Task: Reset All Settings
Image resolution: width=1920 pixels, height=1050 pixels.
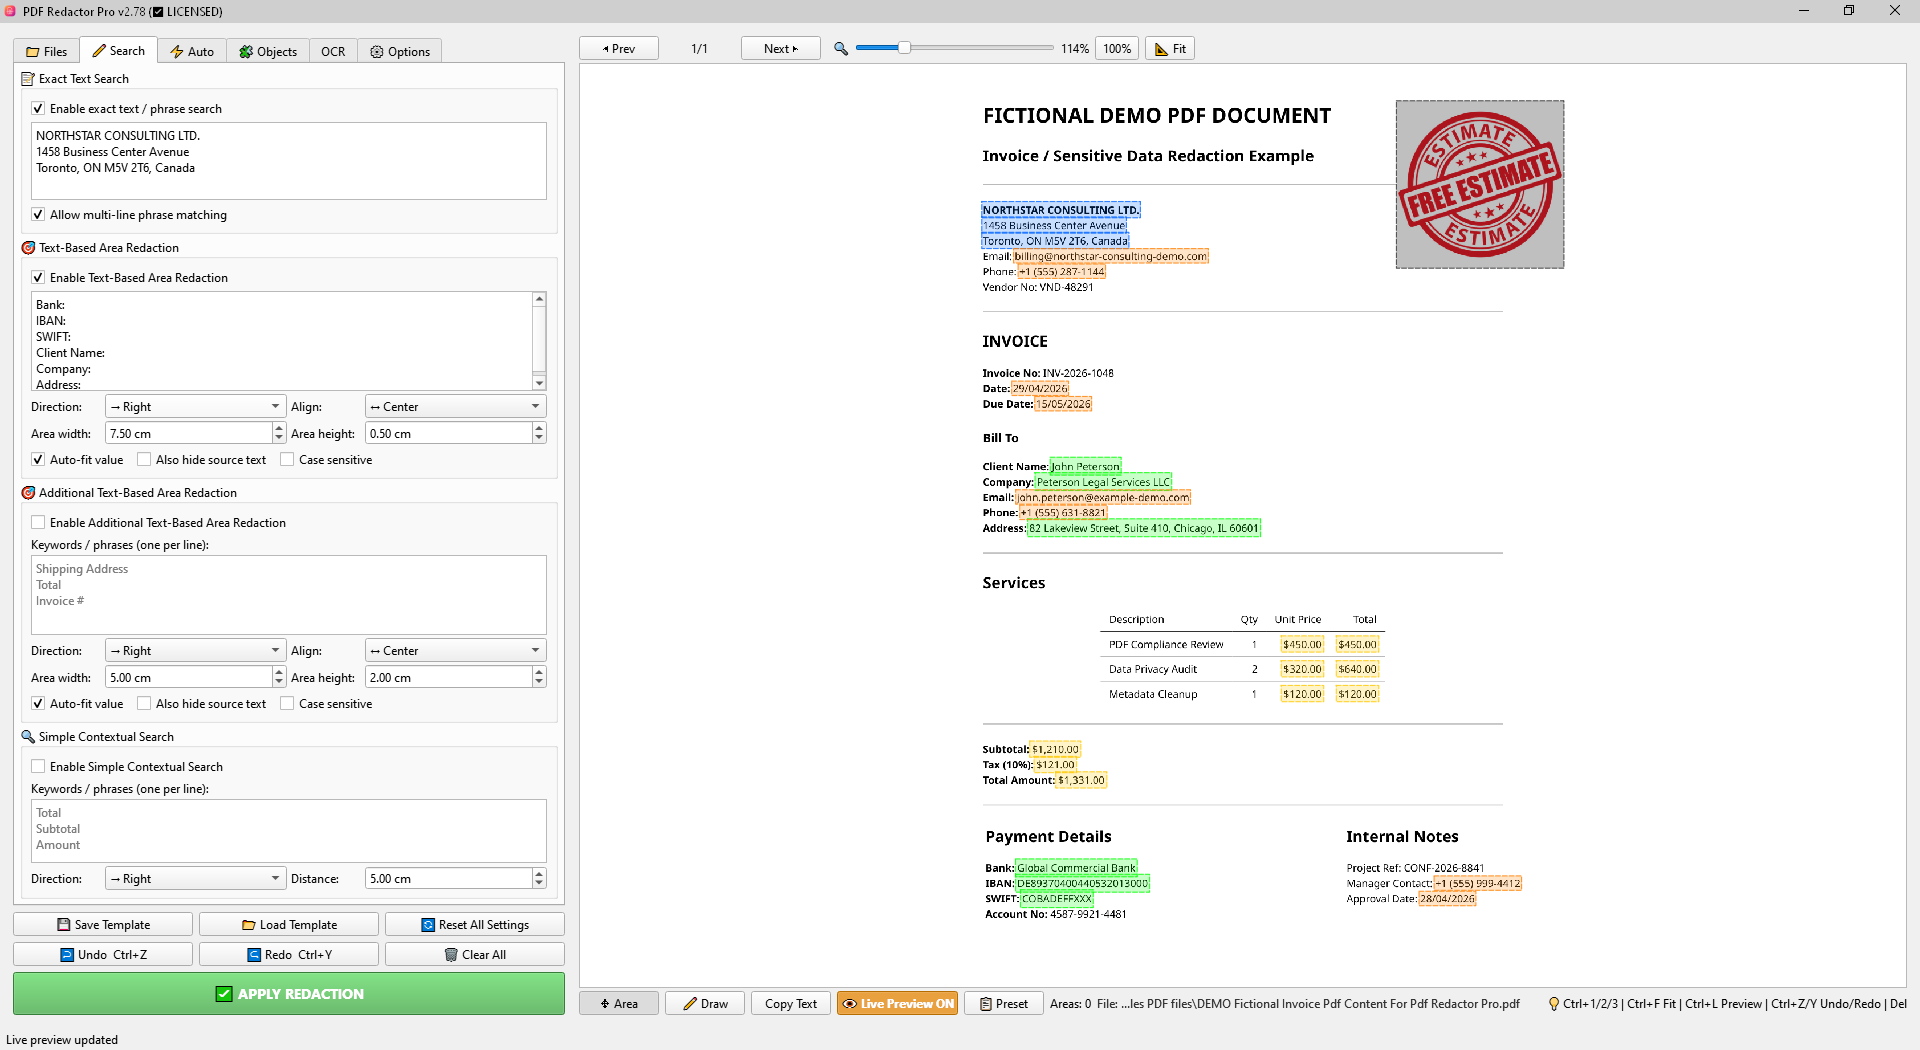Action: point(475,925)
